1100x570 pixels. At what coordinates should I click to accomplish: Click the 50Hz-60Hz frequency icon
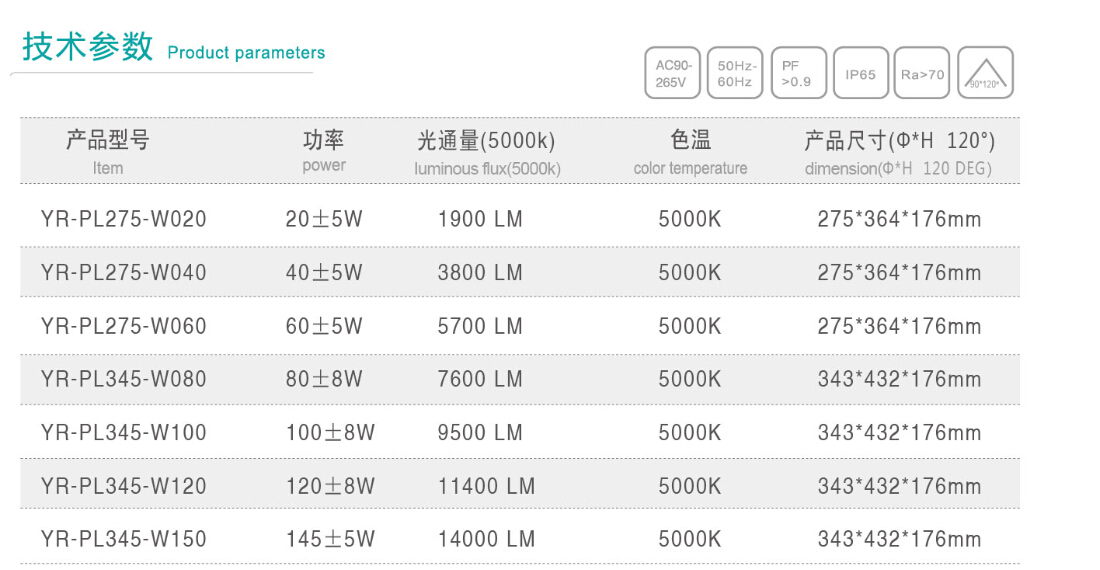coord(734,73)
